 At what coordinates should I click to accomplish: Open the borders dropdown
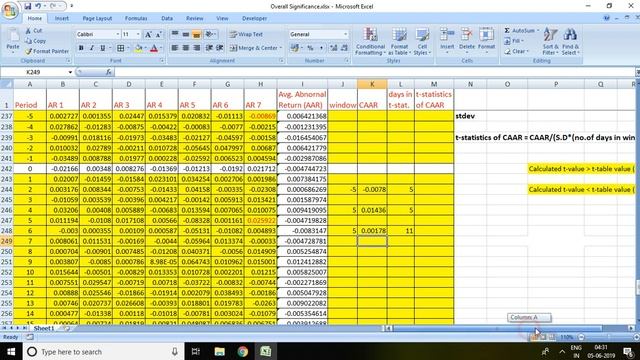128,48
